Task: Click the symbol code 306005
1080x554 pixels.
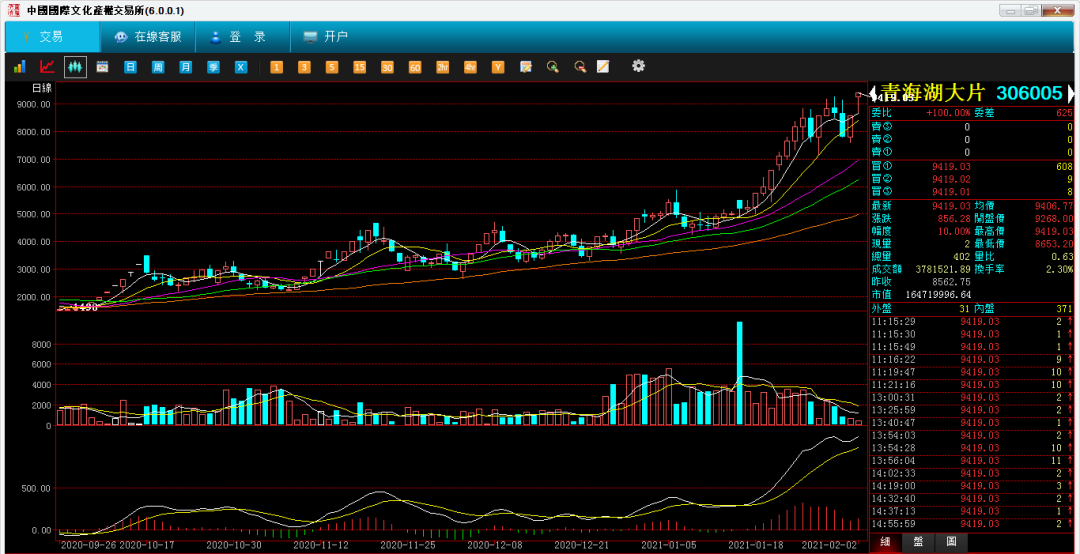Action: pos(1029,93)
